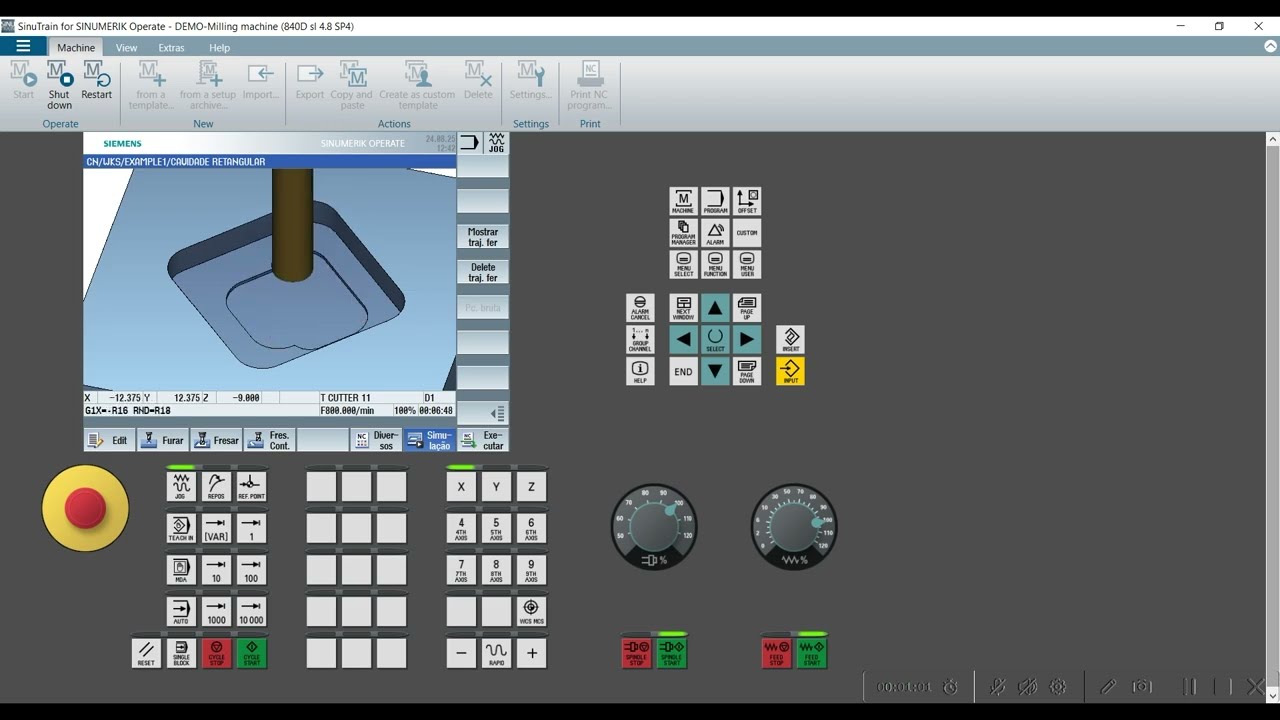
Task: Click the WCS MCS key
Action: (x=531, y=612)
